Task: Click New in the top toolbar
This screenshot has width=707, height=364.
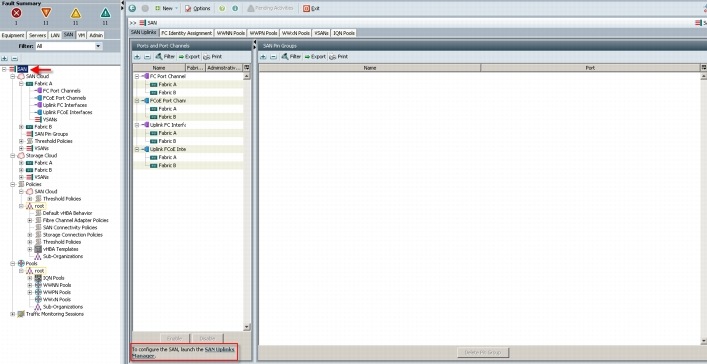Action: (x=164, y=8)
